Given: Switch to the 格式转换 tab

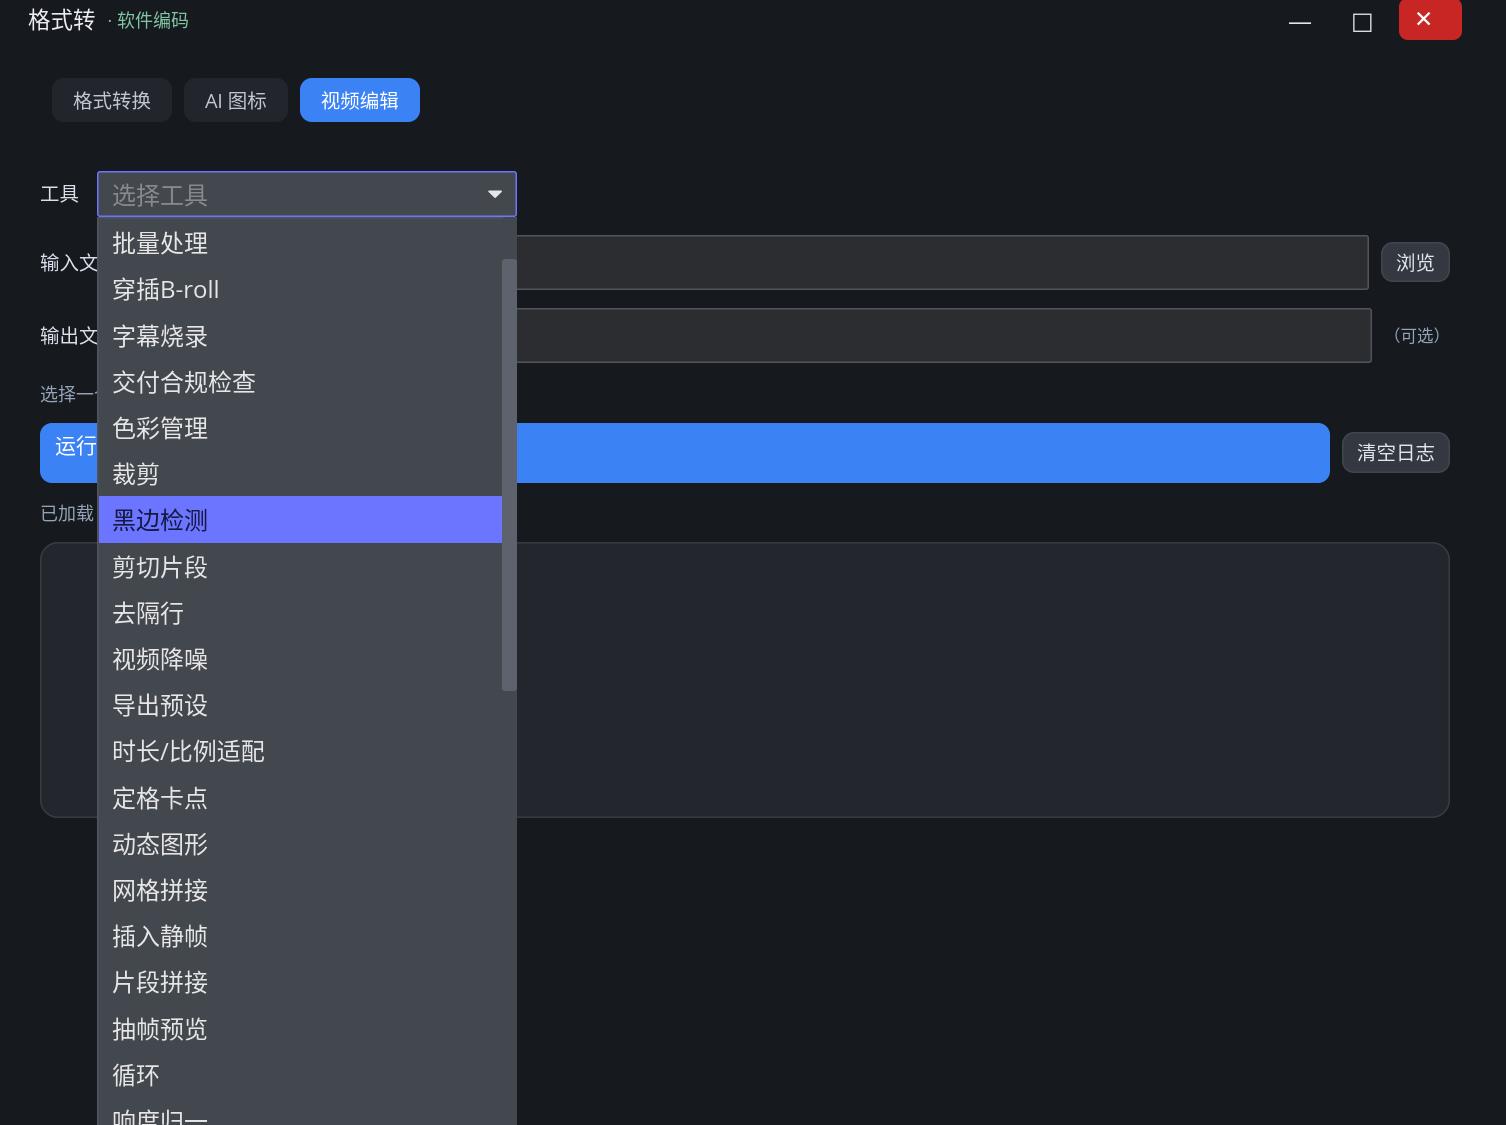Looking at the screenshot, I should [112, 100].
